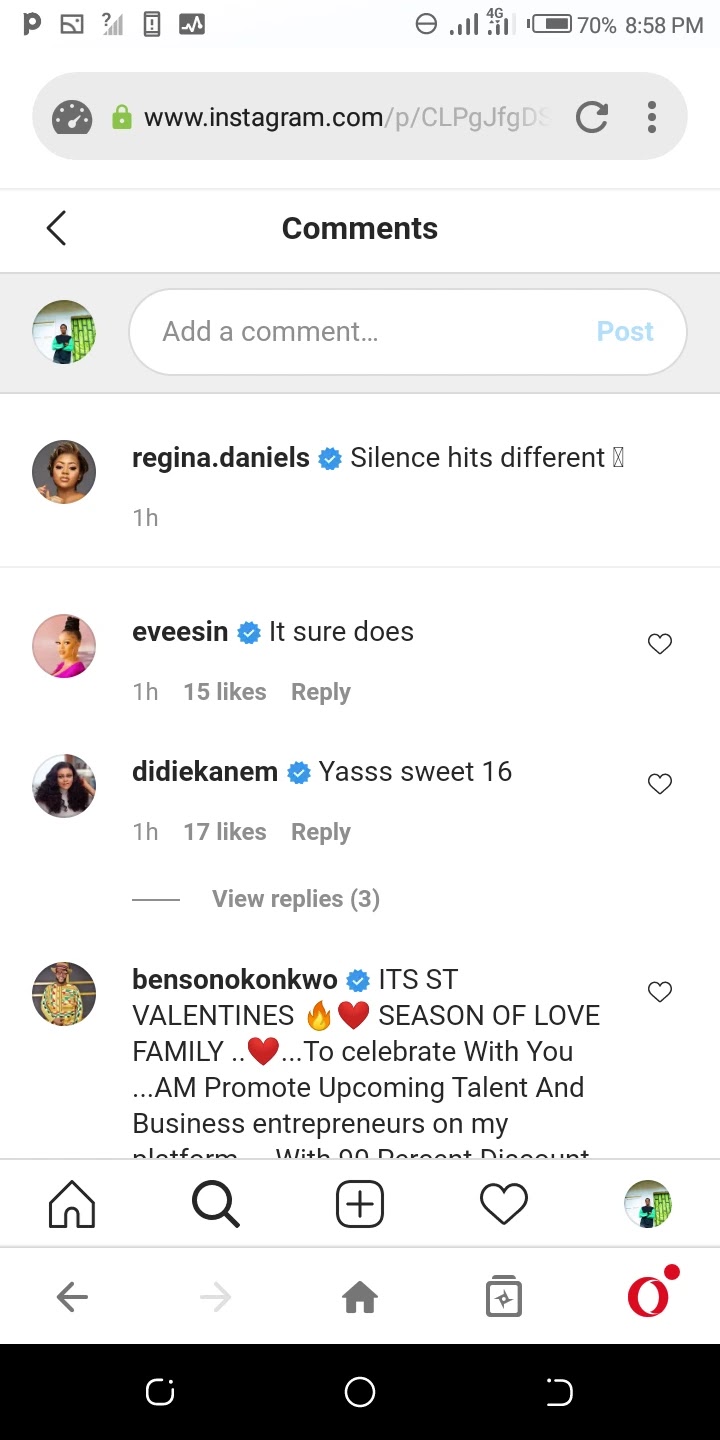Screen dimensions: 720x1440
Task: Reply to eveesin's comment
Action: (x=321, y=692)
